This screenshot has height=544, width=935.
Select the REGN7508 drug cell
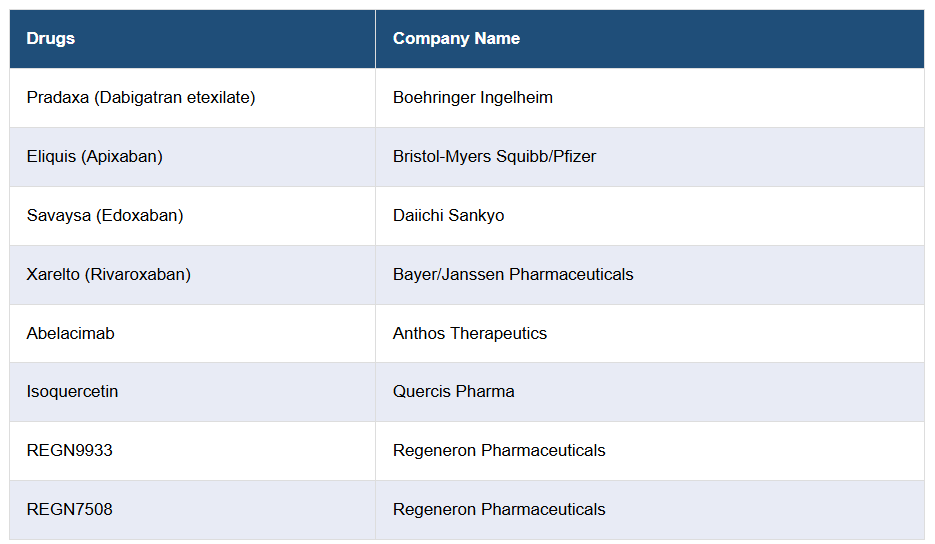70,510
